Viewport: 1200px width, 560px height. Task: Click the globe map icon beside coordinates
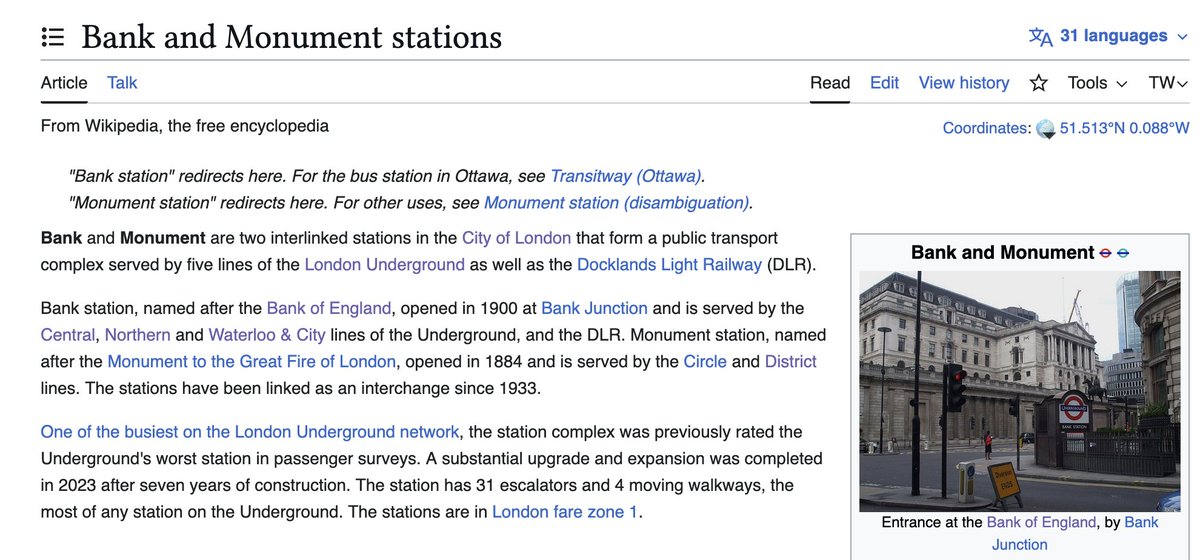pyautogui.click(x=1046, y=129)
